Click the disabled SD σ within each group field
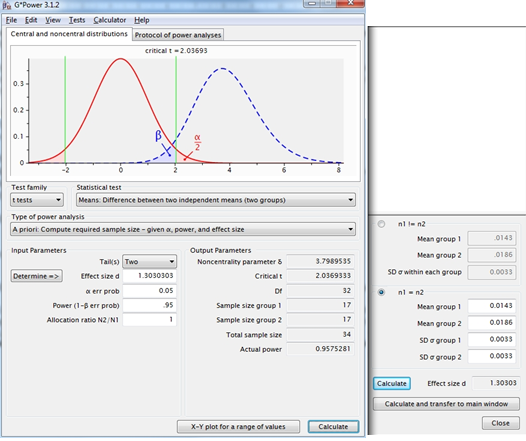Screen dimensions: 526x441 pos(492,272)
